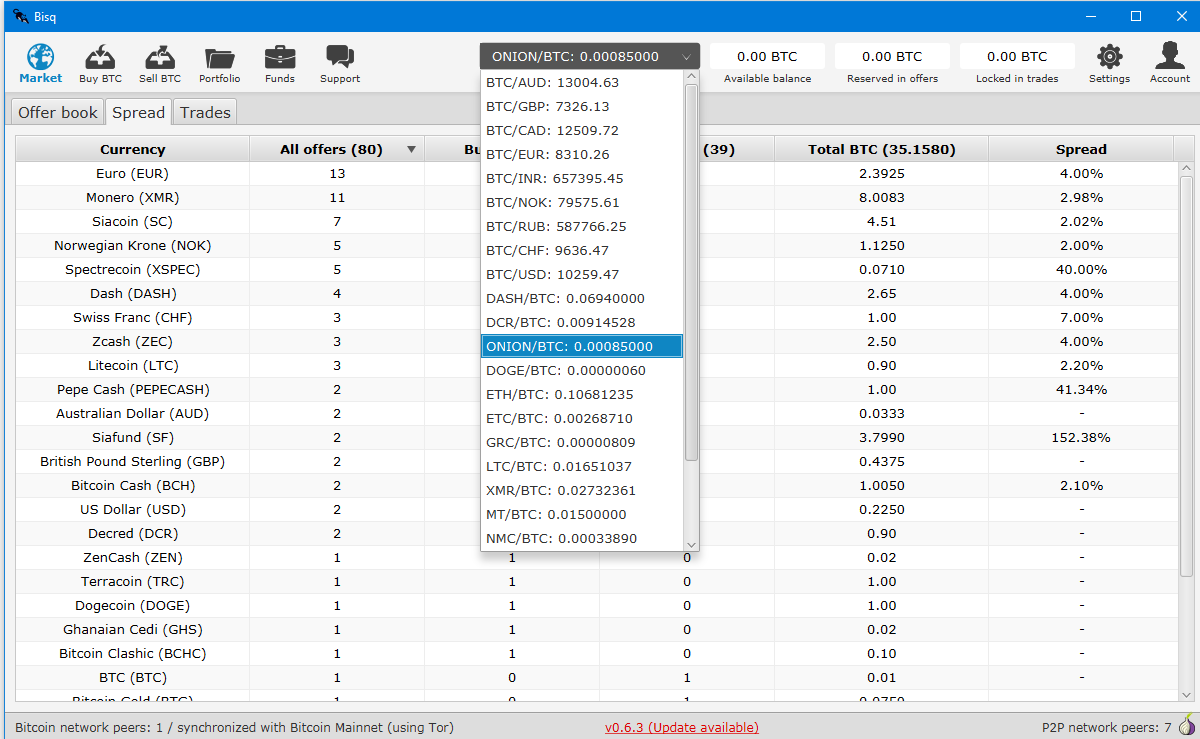Select BTC/CHF price entry
This screenshot has width=1200, height=739.
(582, 250)
